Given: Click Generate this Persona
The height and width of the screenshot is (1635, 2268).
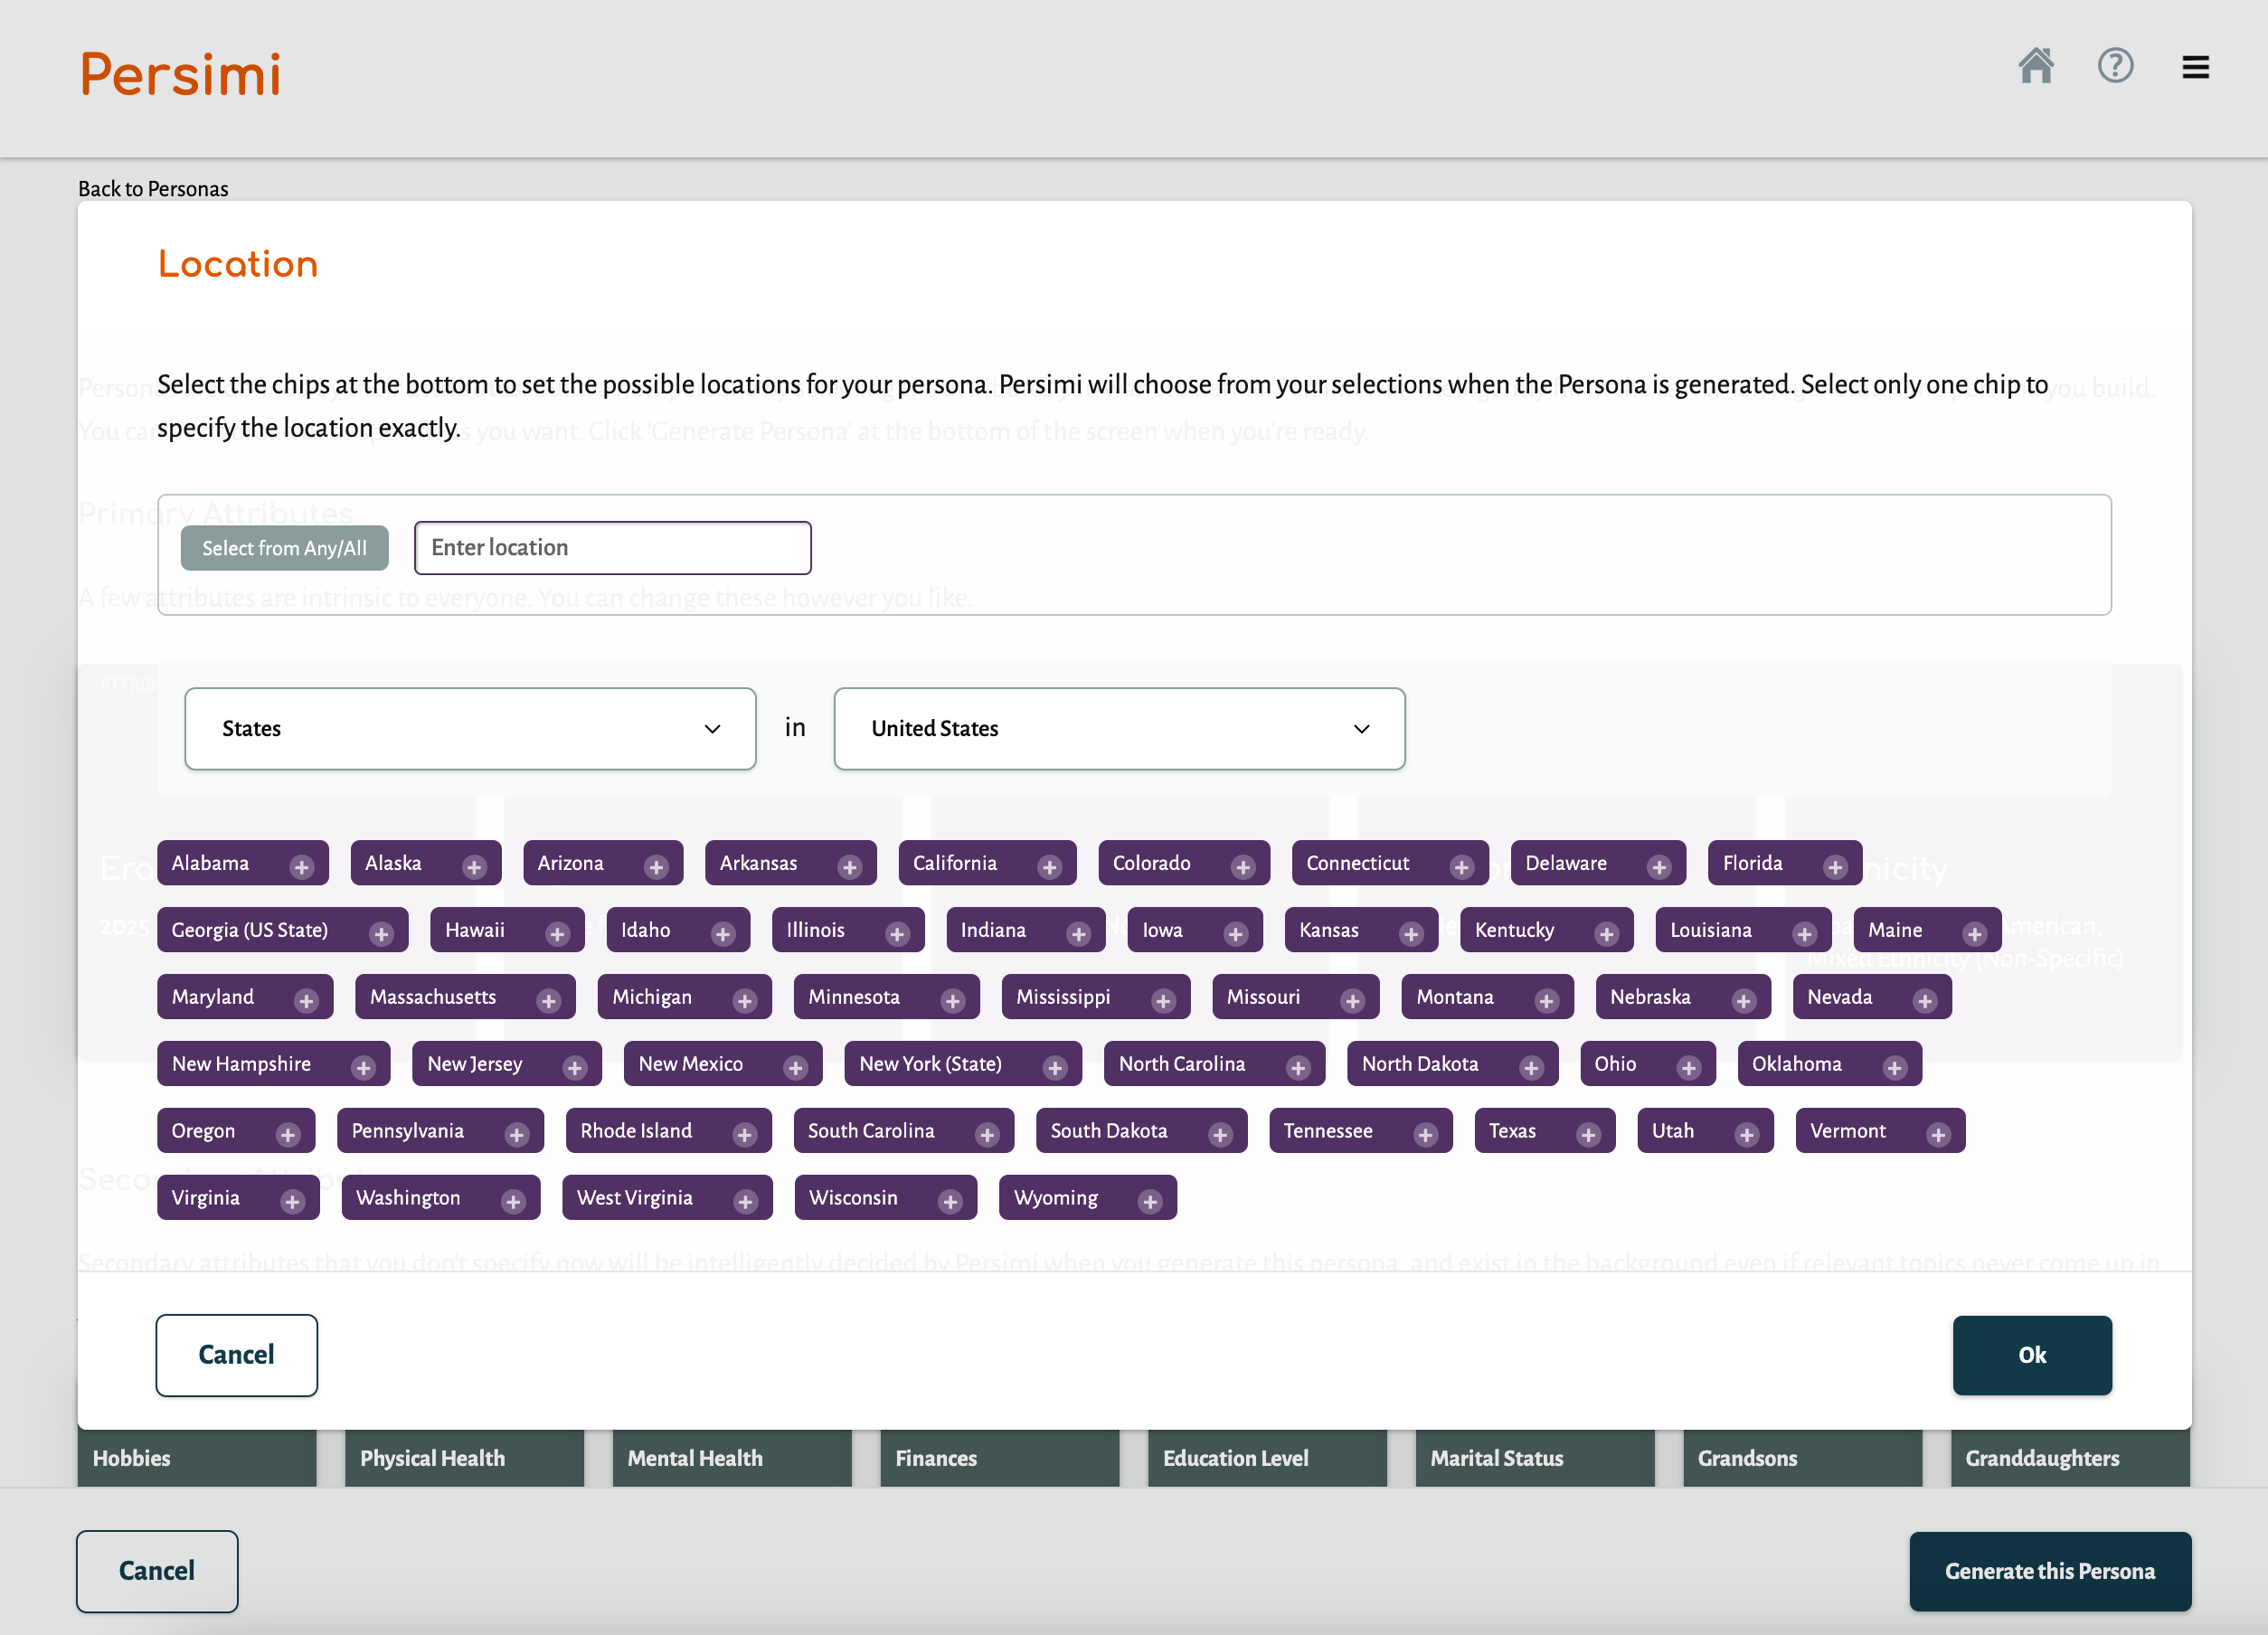Looking at the screenshot, I should 2050,1571.
